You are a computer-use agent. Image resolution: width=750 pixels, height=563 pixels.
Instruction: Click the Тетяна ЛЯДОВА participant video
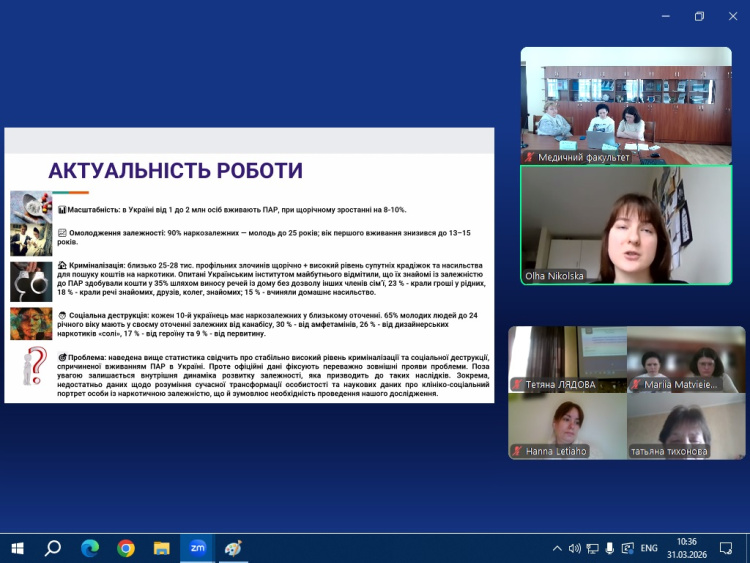(x=566, y=359)
